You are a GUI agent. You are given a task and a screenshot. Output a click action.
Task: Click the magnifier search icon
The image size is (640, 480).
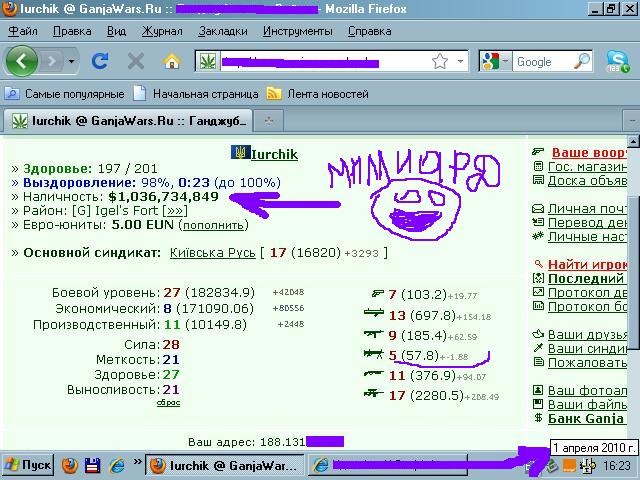582,61
